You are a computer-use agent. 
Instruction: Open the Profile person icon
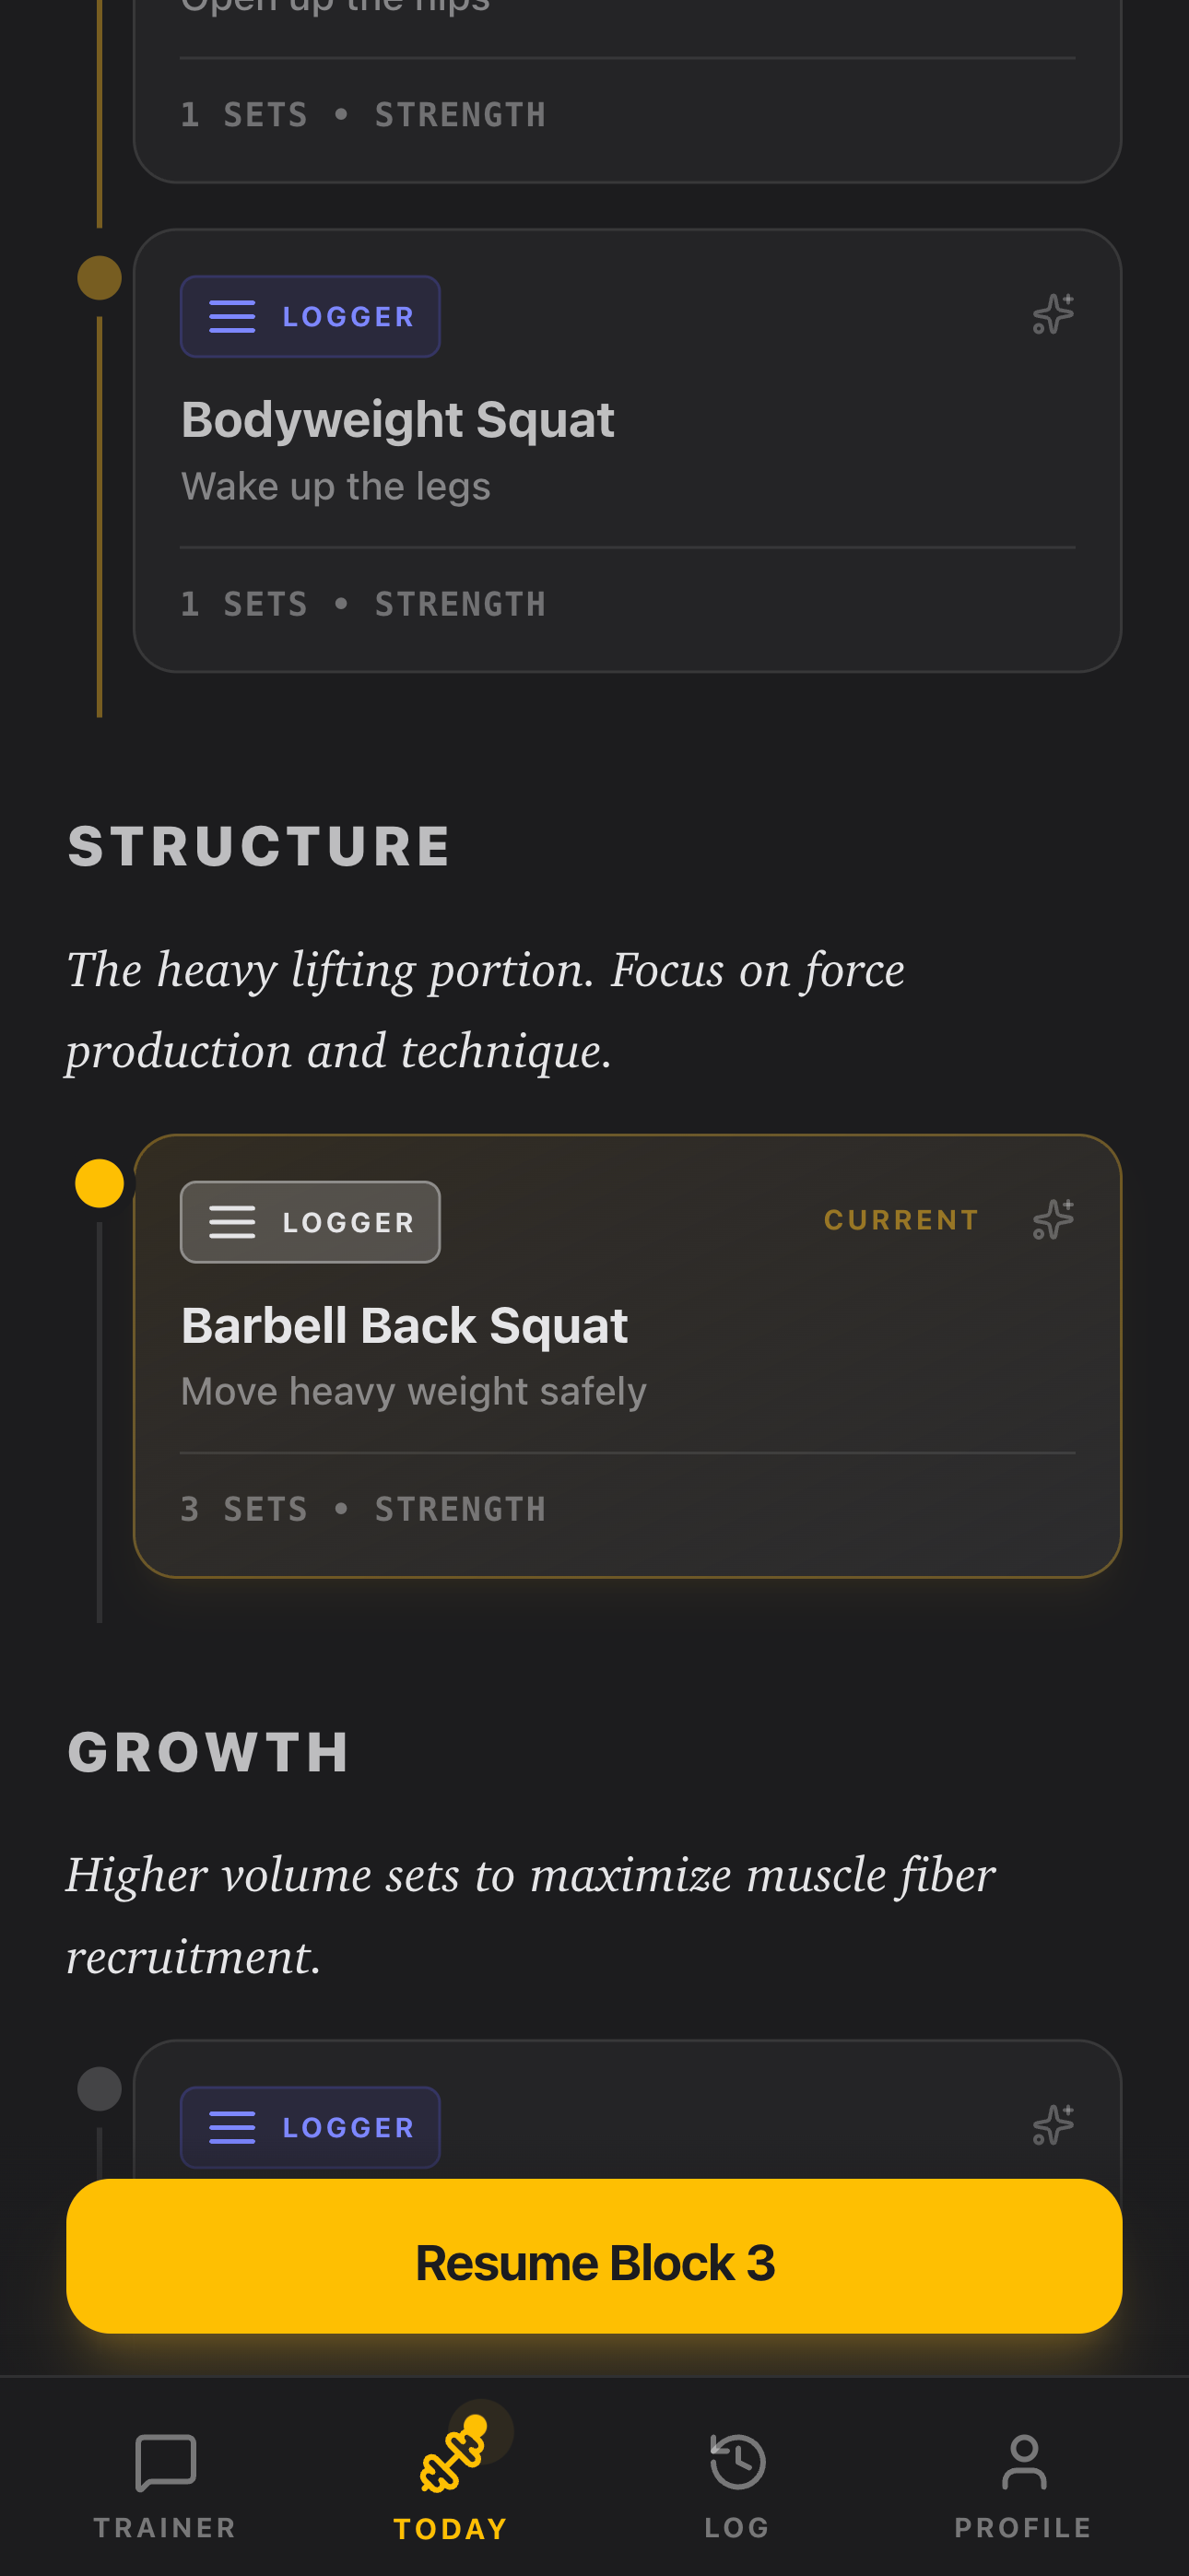tap(1023, 2462)
